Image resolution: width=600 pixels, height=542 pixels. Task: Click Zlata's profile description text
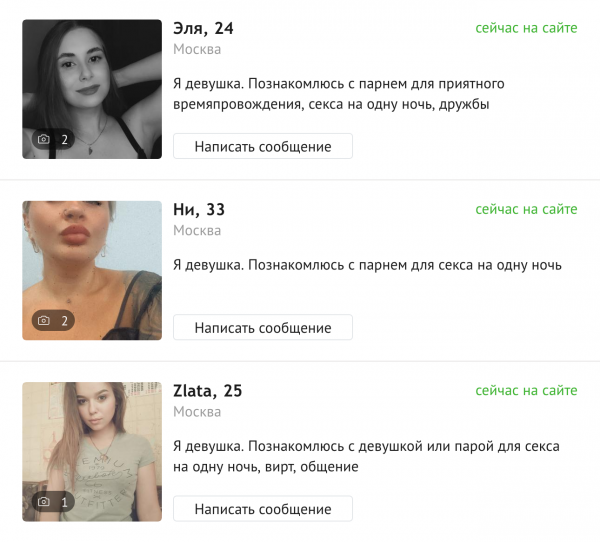click(x=366, y=456)
